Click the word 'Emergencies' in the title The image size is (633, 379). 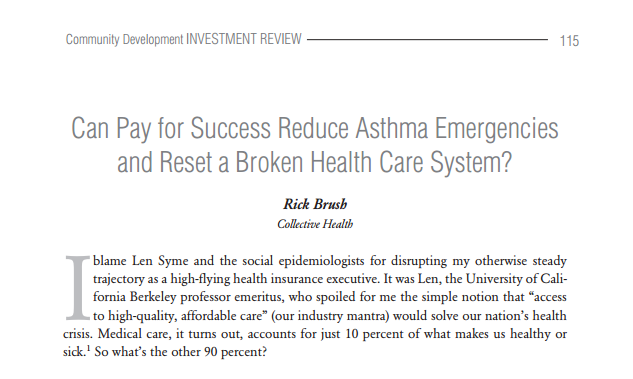click(x=497, y=128)
